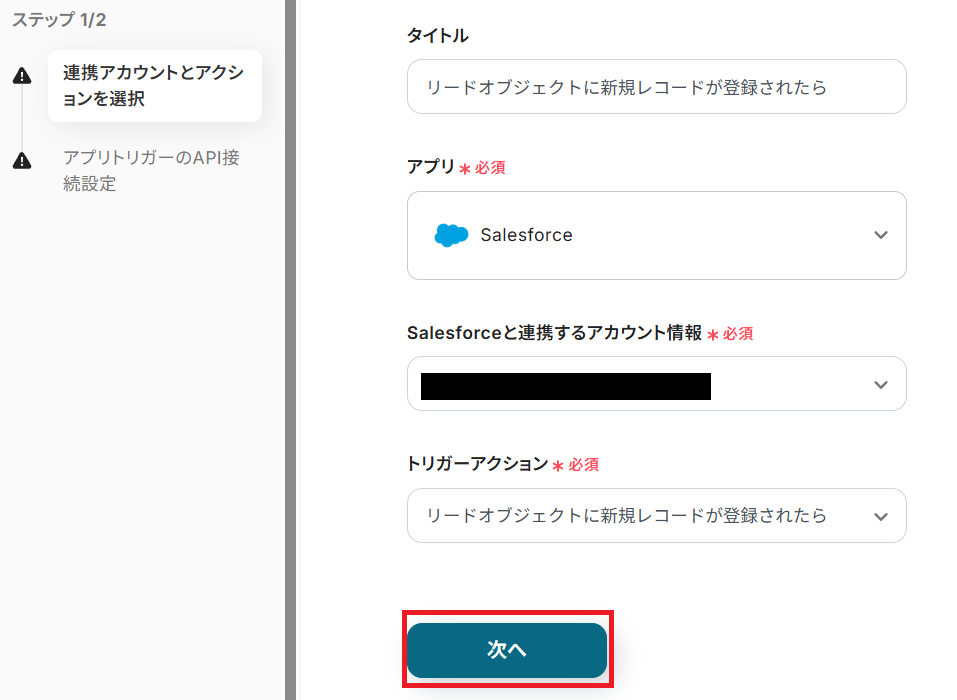
Task: Expand the アプリ dropdown chevron
Action: [880, 236]
